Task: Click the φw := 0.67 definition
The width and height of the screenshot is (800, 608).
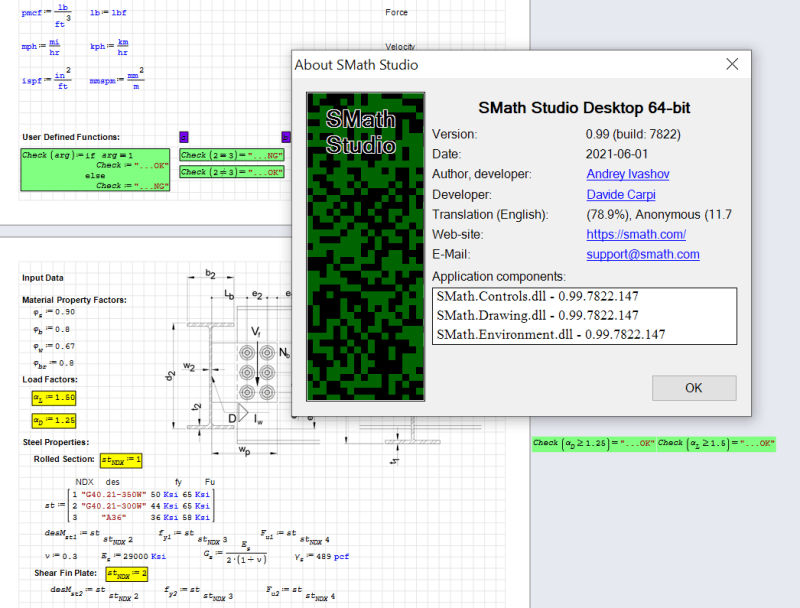Action: point(54,347)
